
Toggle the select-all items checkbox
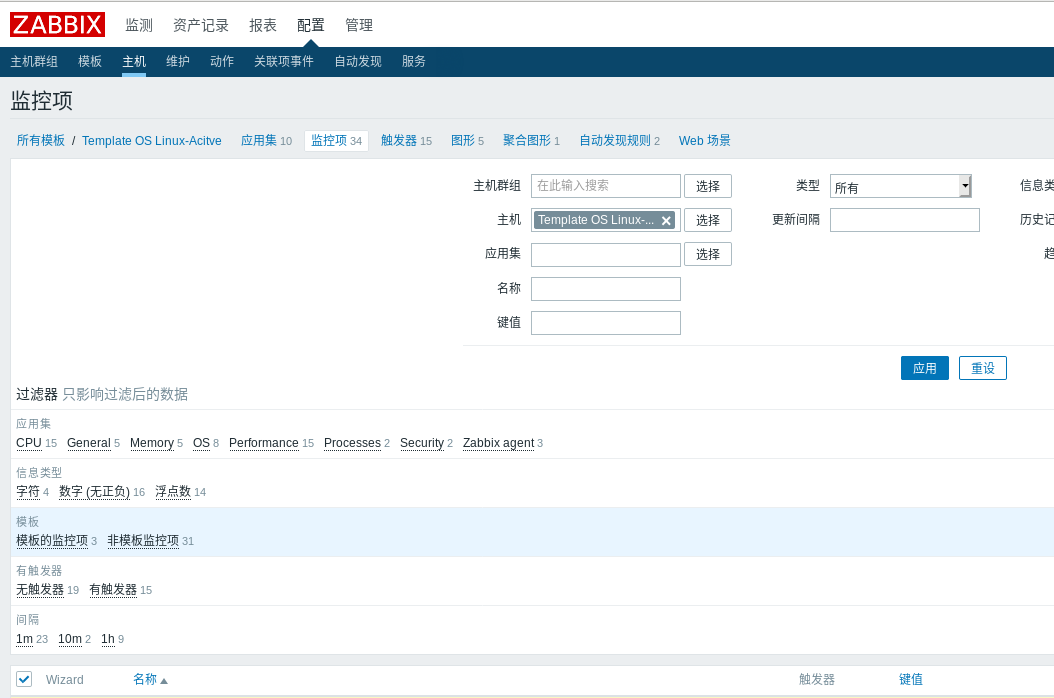click(24, 679)
